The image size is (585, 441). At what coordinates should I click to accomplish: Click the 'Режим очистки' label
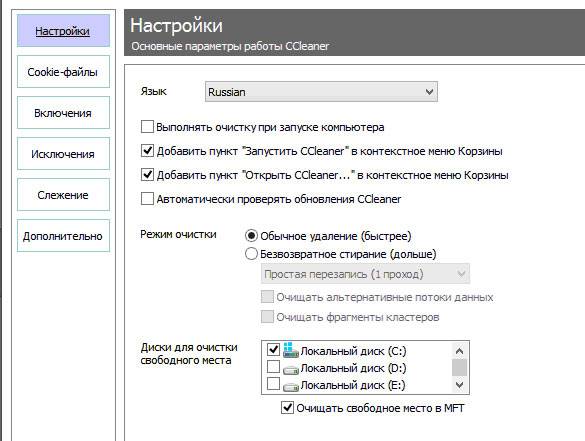tap(178, 234)
